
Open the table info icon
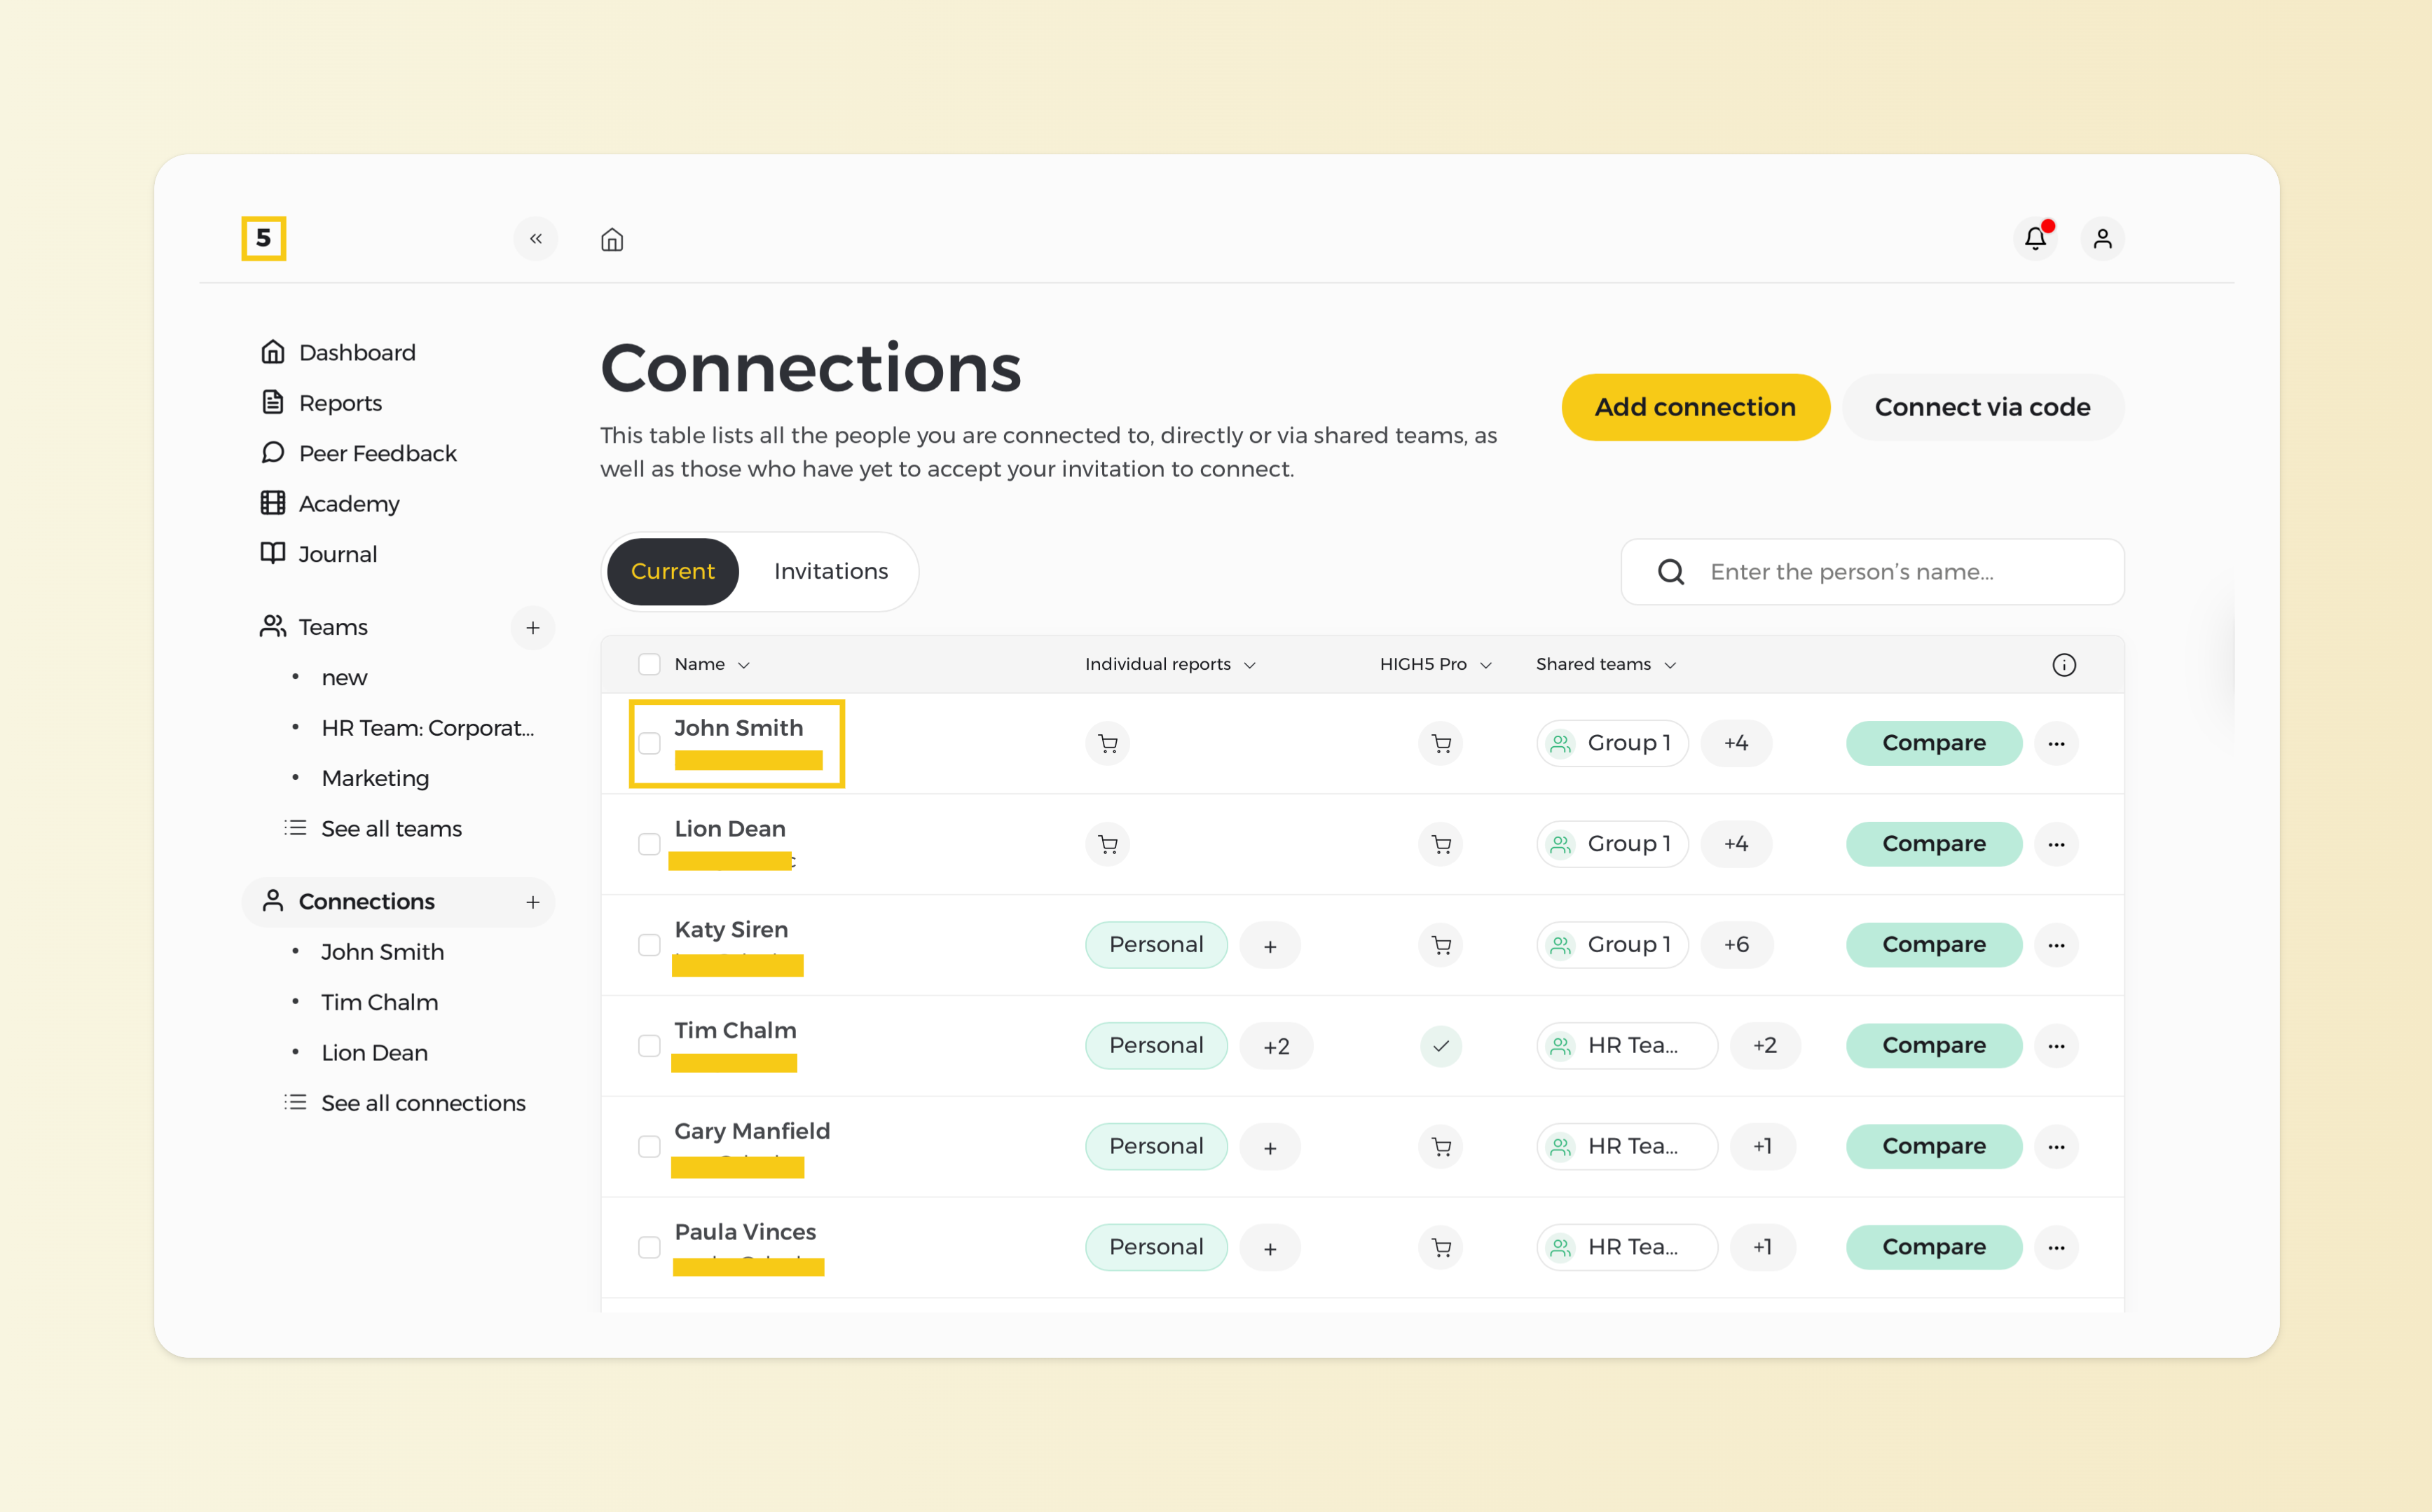point(2064,665)
